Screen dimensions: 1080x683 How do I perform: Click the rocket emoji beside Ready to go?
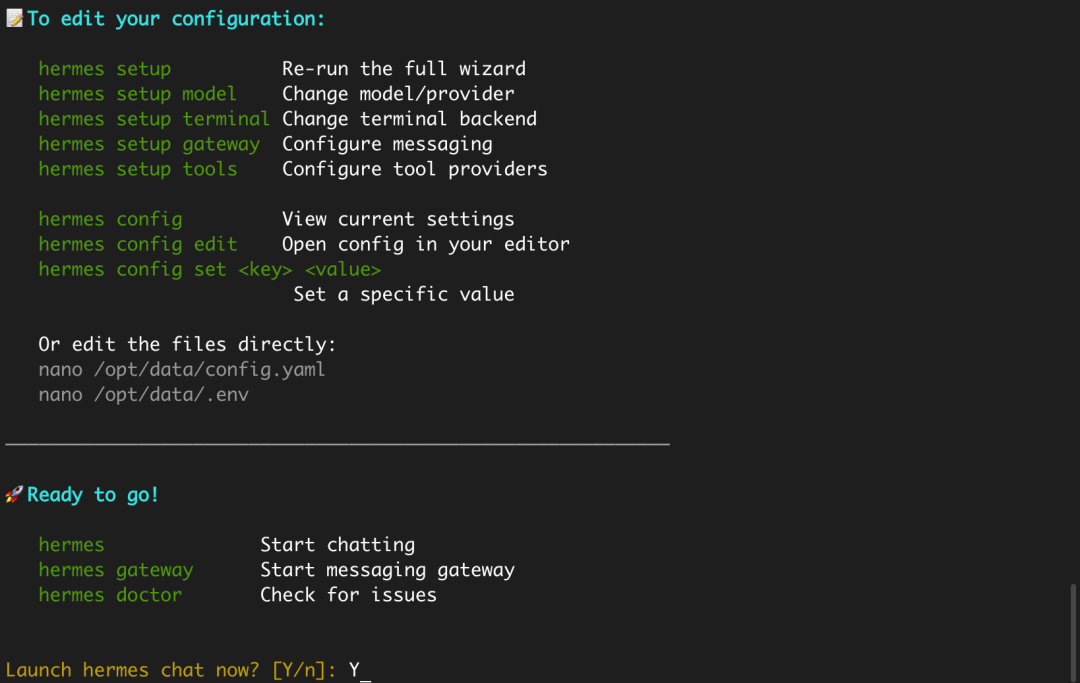point(14,495)
